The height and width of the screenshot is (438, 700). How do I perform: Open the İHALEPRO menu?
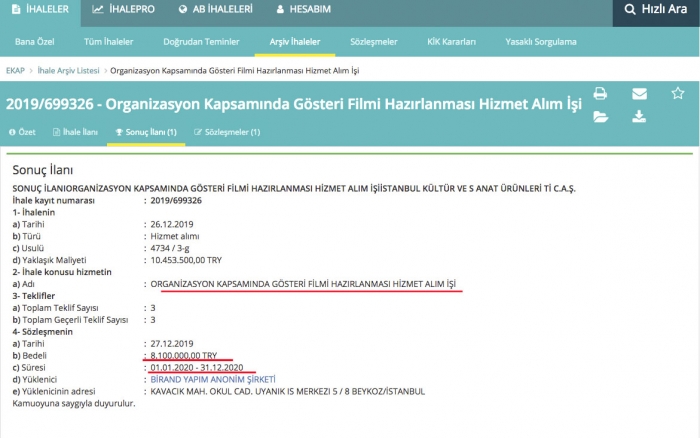click(x=125, y=10)
